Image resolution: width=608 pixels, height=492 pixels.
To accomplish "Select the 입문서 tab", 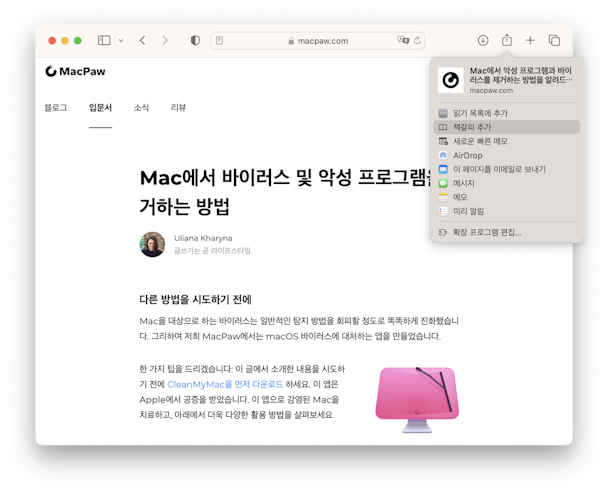I will pos(100,108).
